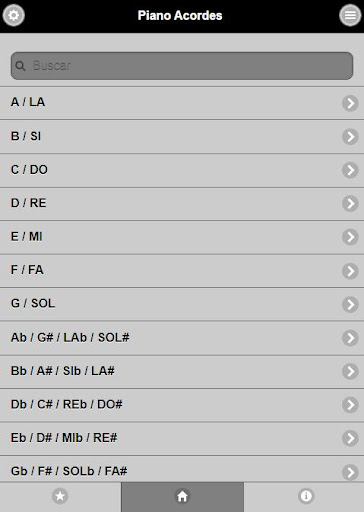Click into the Buscar search field
The height and width of the screenshot is (512, 364).
pos(182,66)
